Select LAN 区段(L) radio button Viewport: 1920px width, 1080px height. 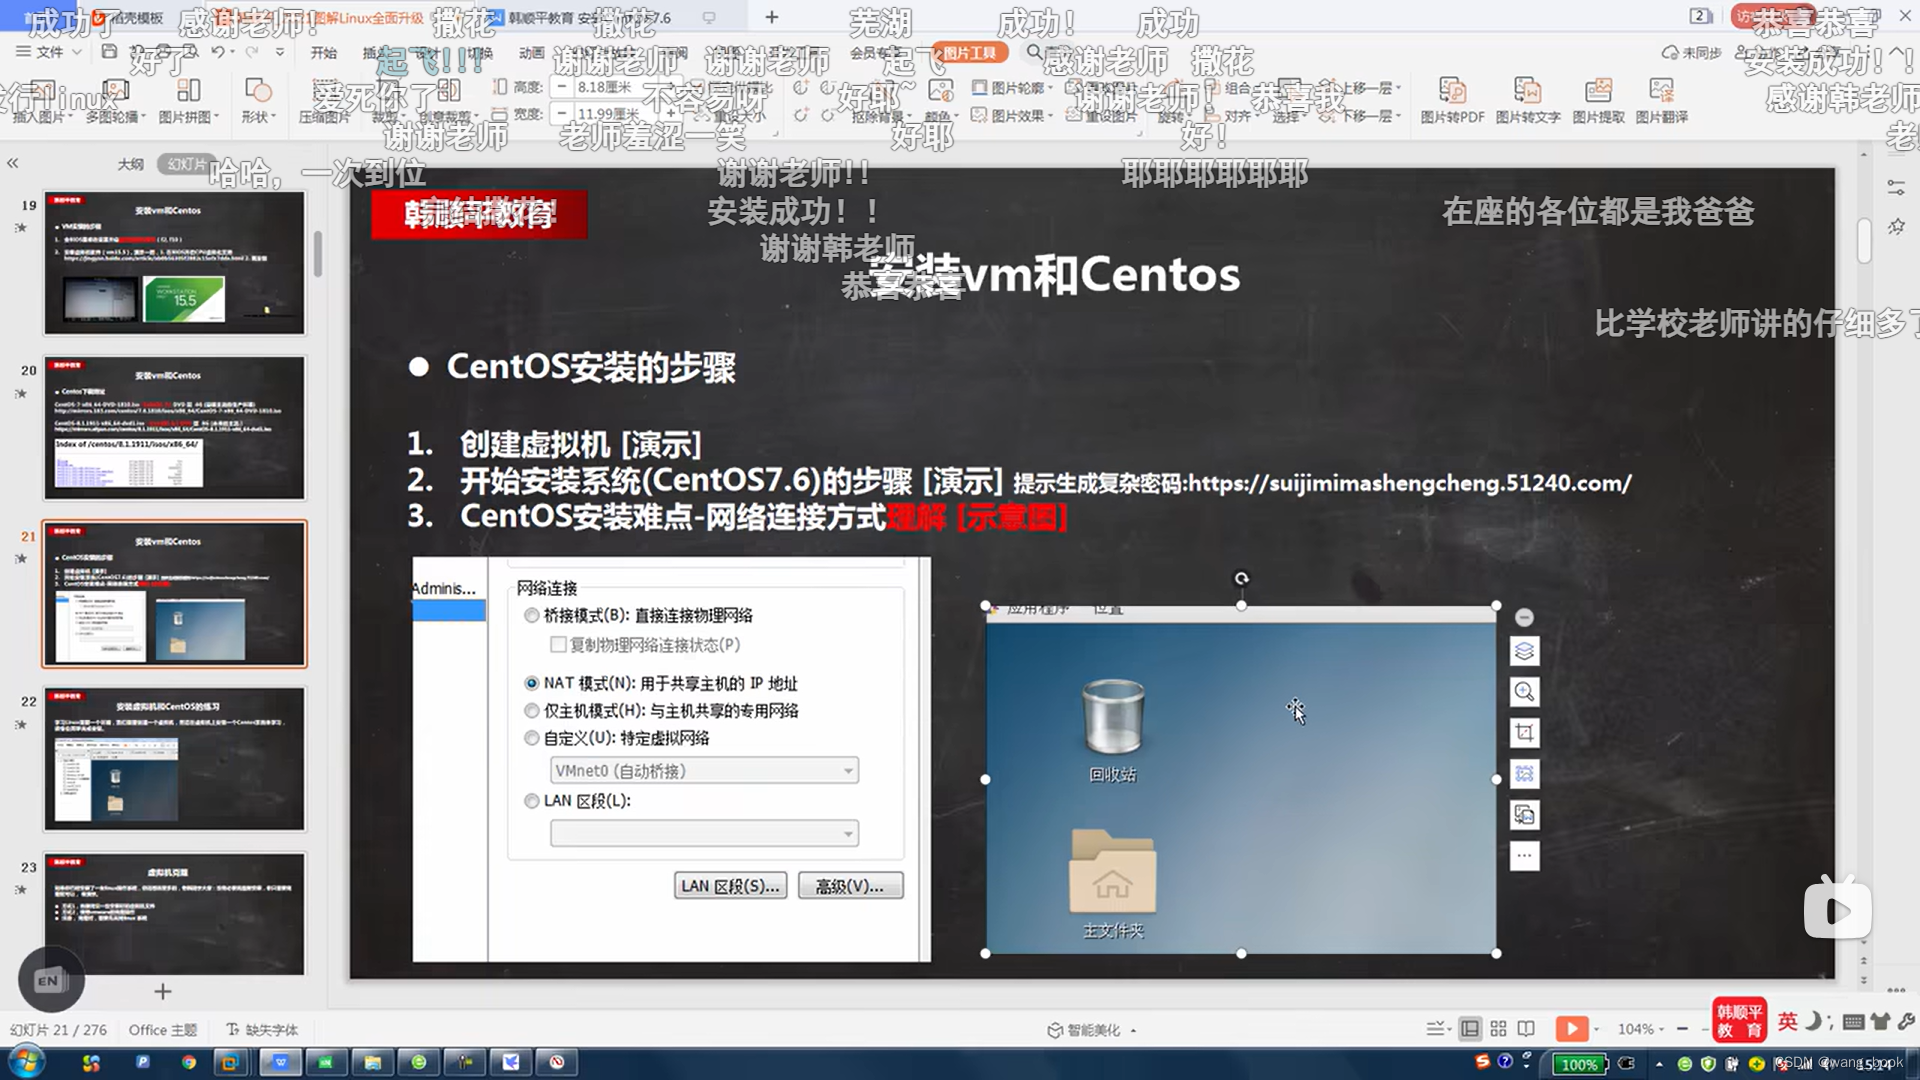tap(532, 801)
